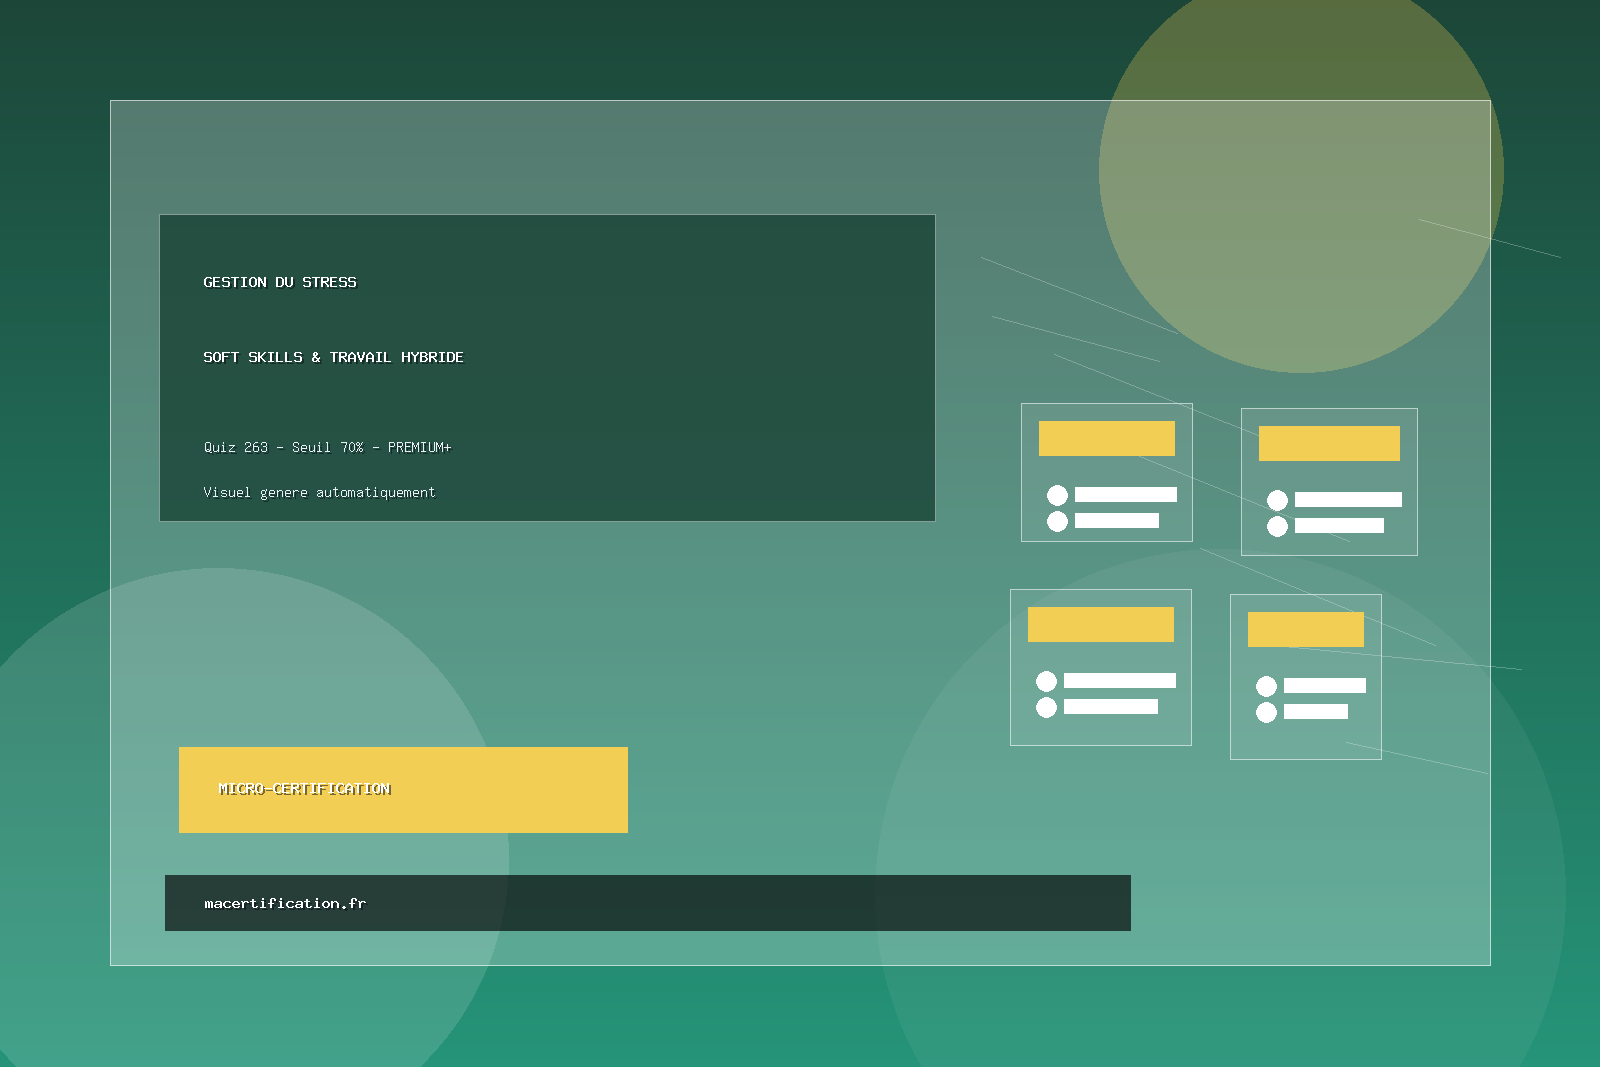
Task: Choose first white circle in upper-right quiz card
Action: 1277,500
